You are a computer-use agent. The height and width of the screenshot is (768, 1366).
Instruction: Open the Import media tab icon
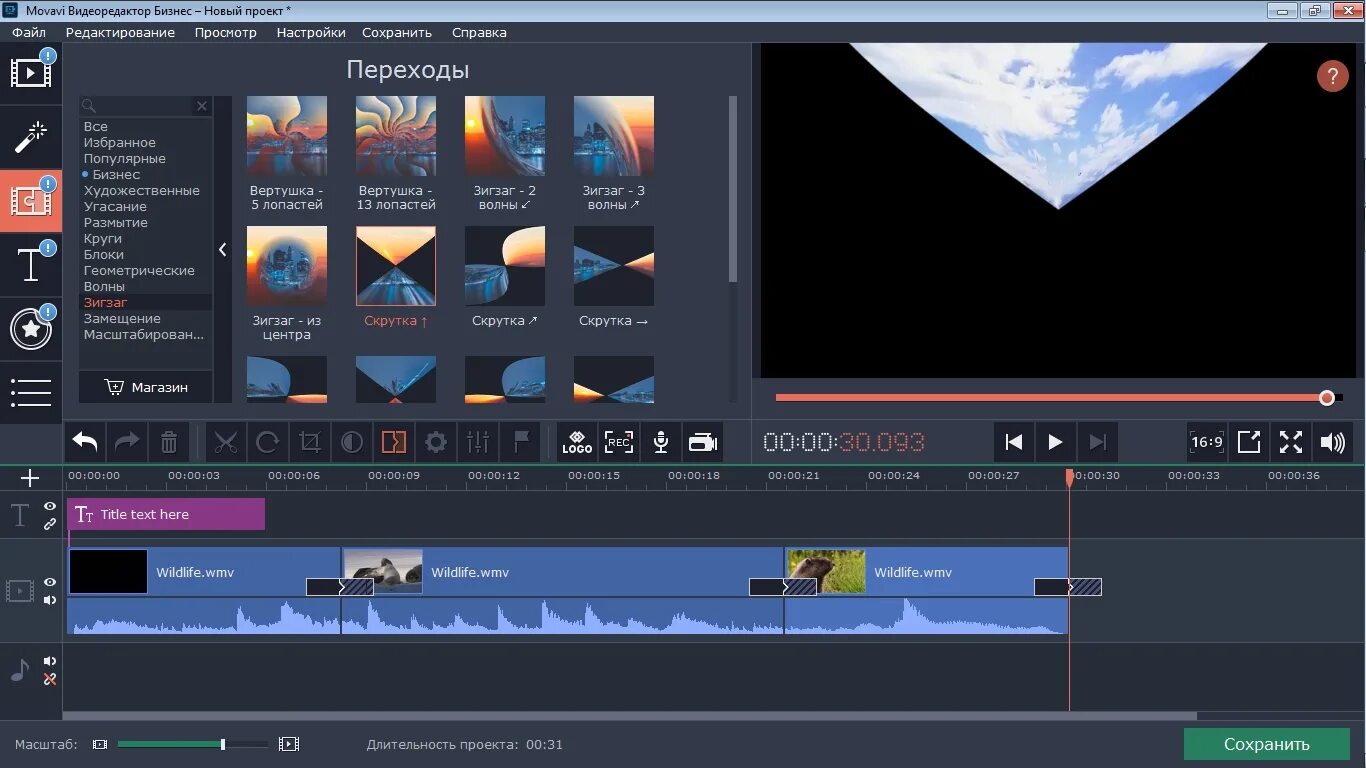tap(30, 73)
